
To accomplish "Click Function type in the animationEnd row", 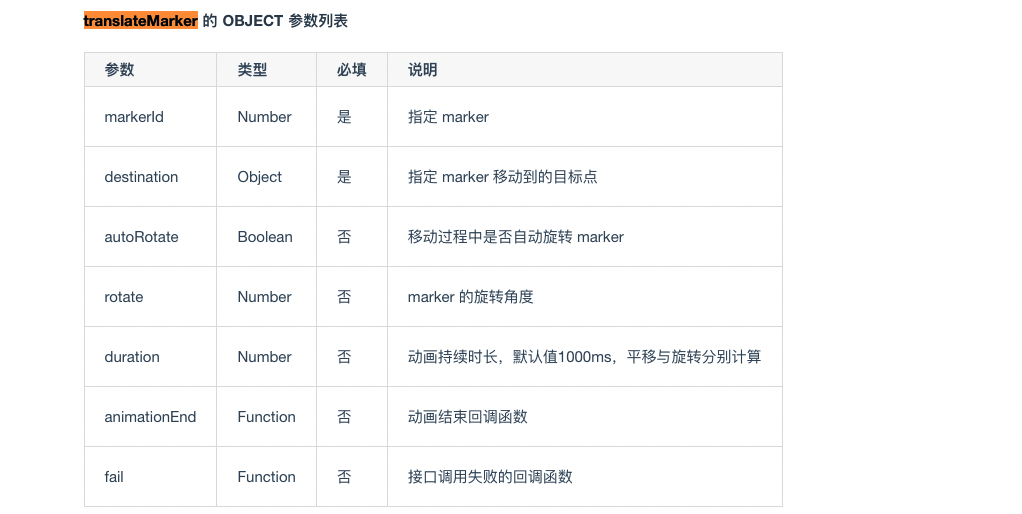I will [267, 417].
